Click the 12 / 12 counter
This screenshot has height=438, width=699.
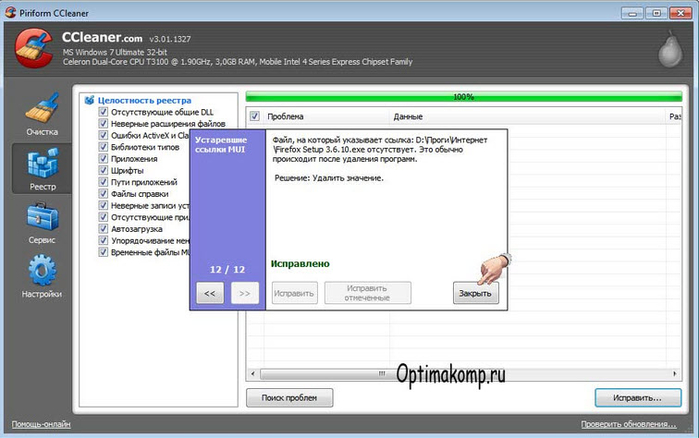tap(227, 270)
